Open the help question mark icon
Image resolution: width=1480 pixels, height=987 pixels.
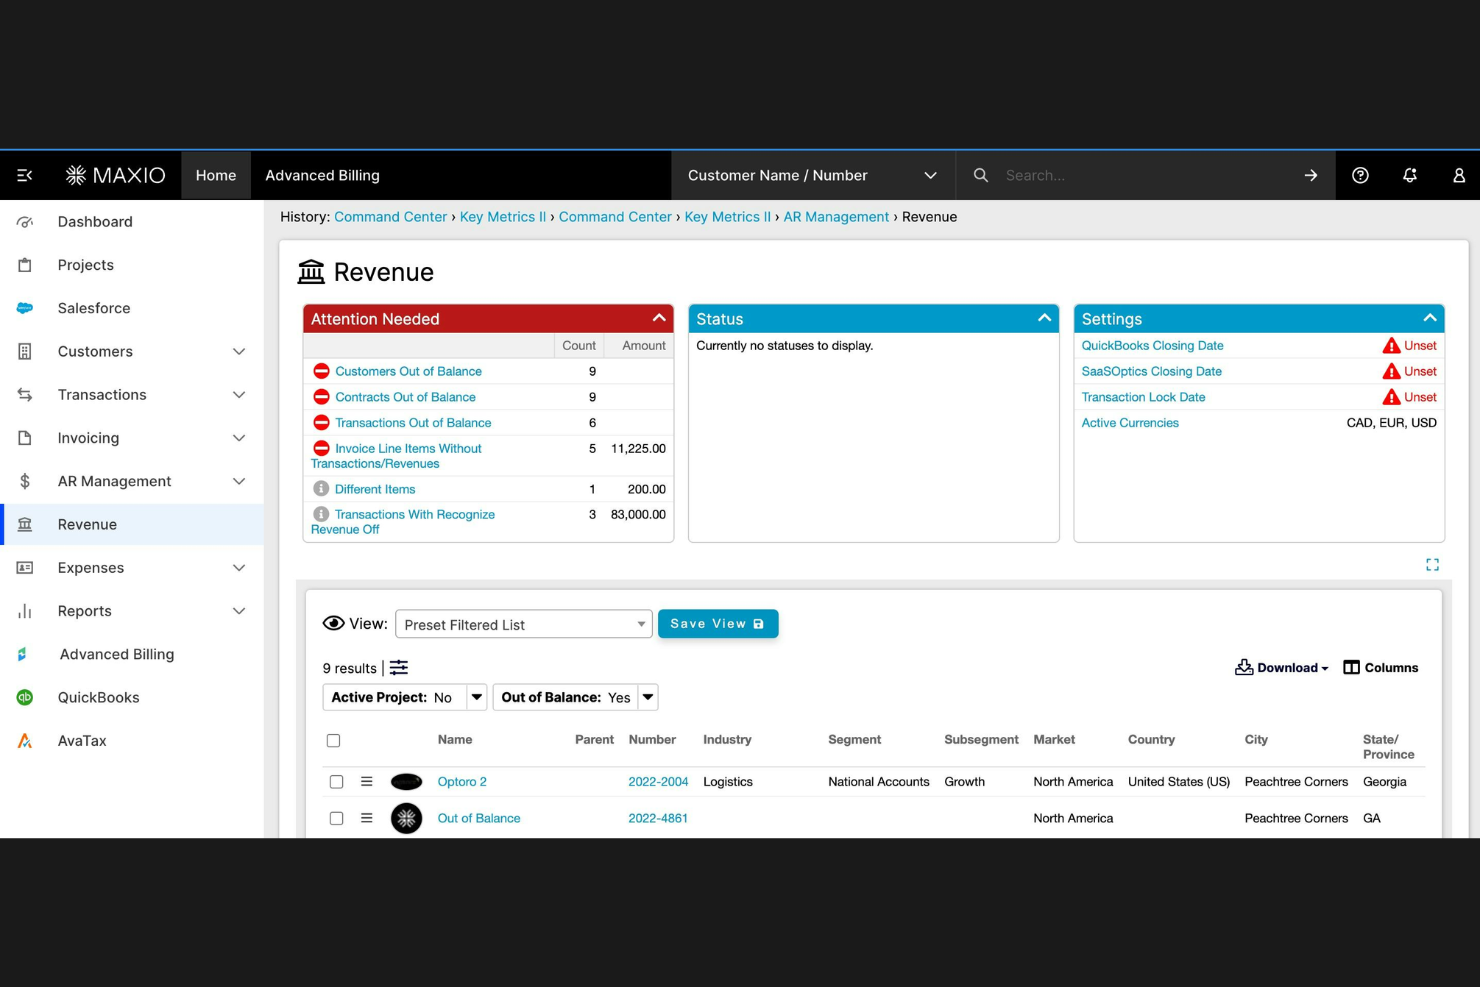tap(1360, 175)
